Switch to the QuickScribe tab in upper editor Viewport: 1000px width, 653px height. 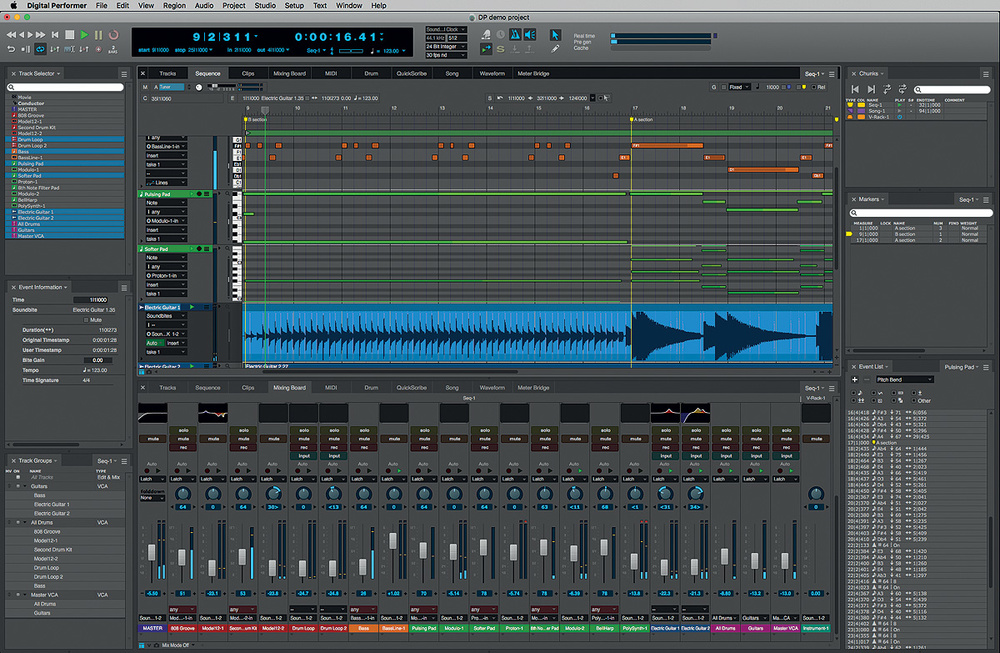coord(411,73)
